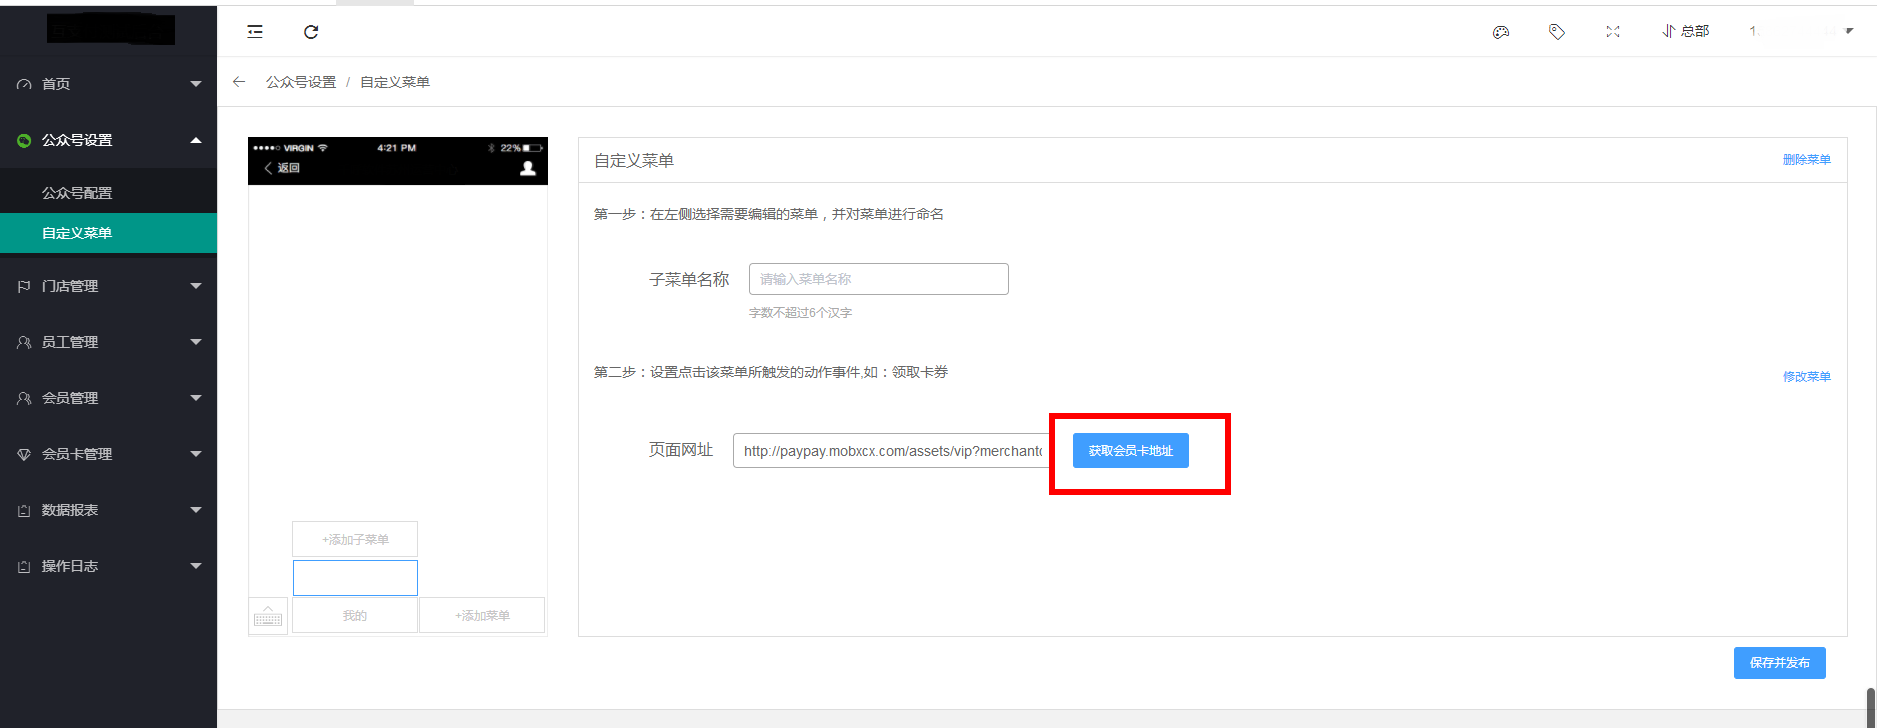Click the tag icon in top bar
Viewport: 1877px width, 728px height.
tap(1557, 32)
